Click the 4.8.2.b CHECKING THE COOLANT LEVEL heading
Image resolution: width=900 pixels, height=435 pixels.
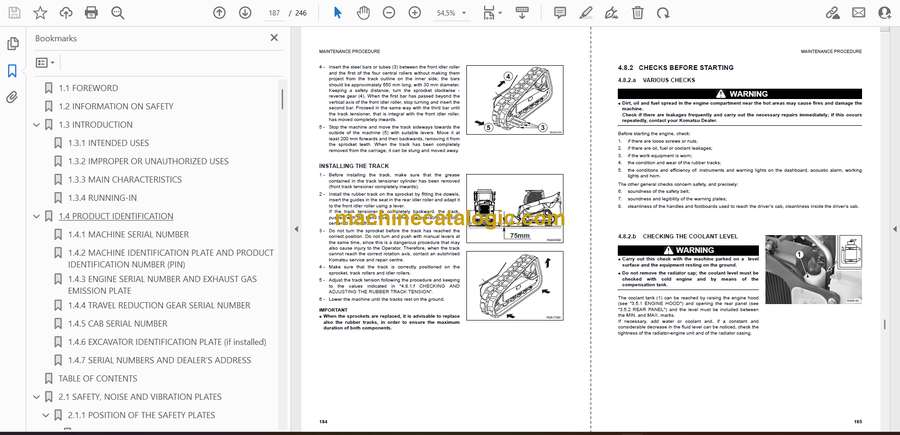(677, 236)
